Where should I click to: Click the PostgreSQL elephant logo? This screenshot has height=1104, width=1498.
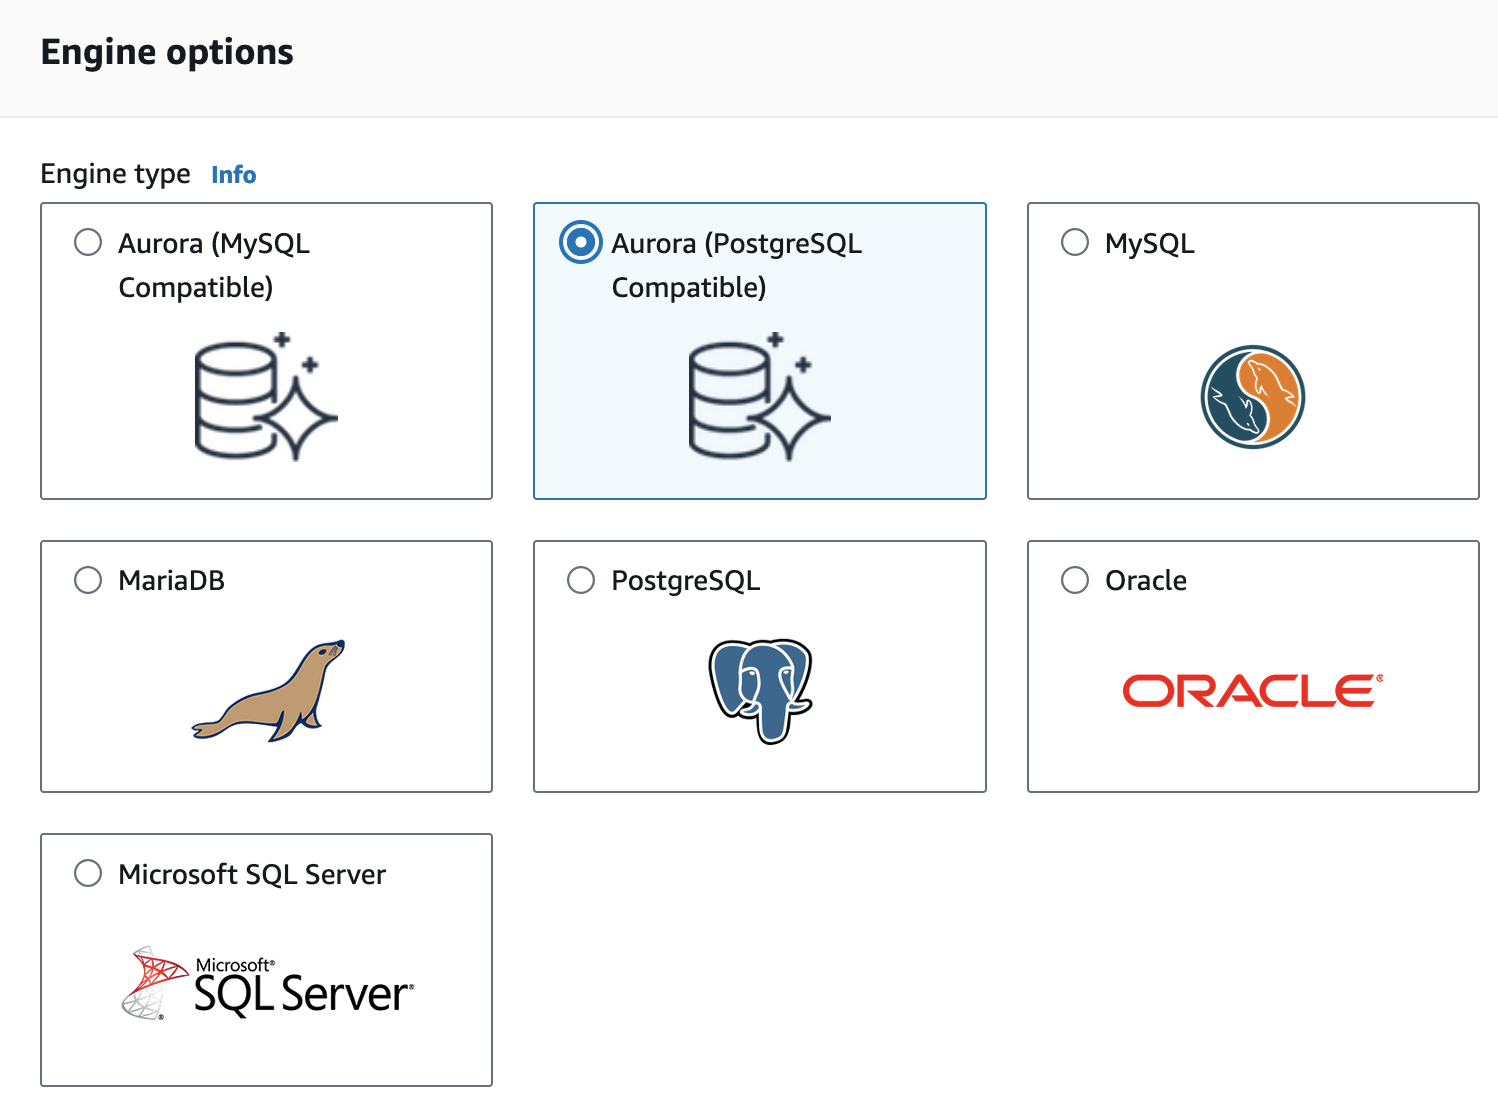760,691
